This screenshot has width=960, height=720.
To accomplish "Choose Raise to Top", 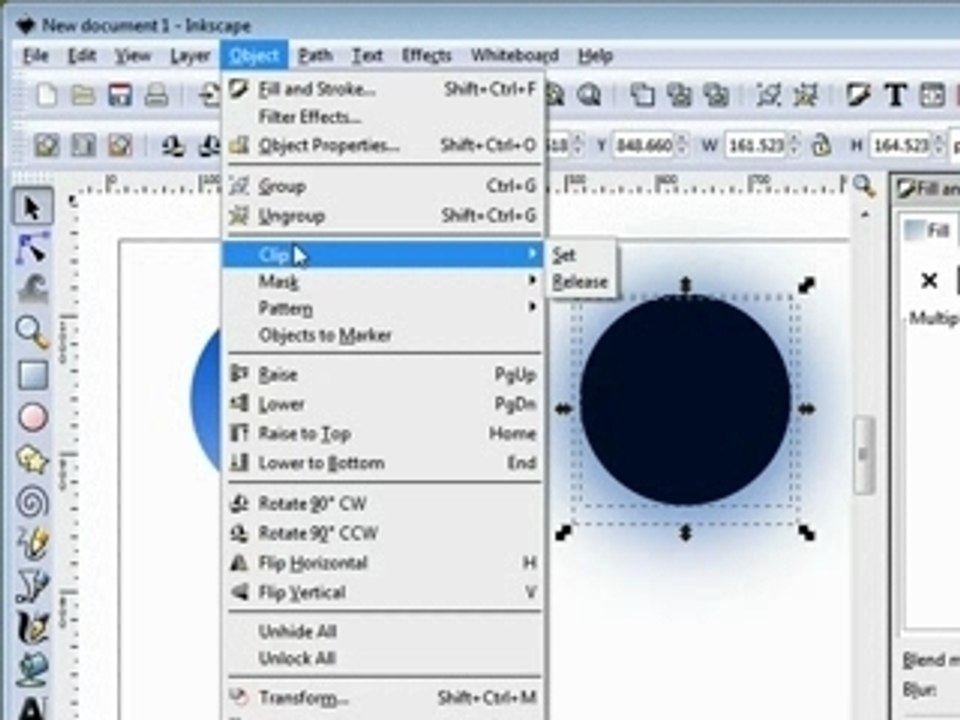I will click(383, 433).
